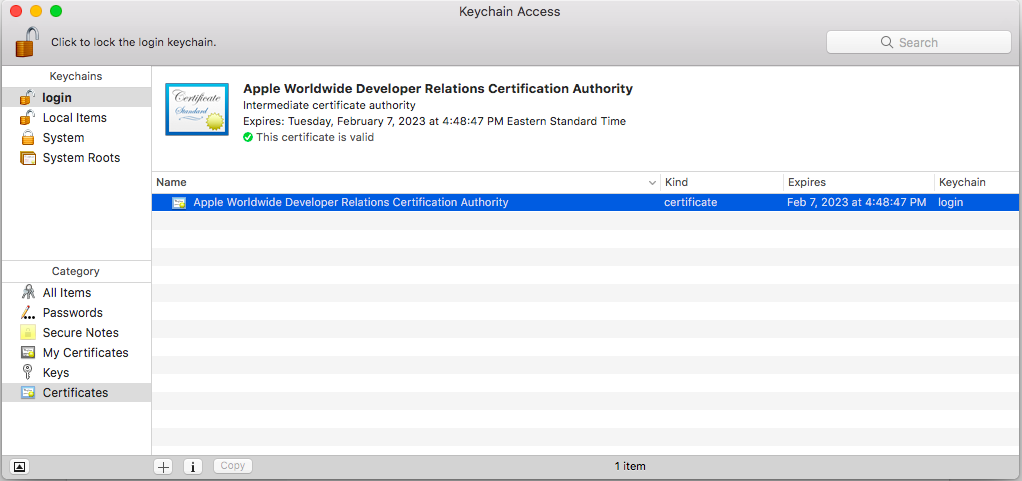Image resolution: width=1022 pixels, height=481 pixels.
Task: Sort list by Kind column
Action: click(722, 182)
